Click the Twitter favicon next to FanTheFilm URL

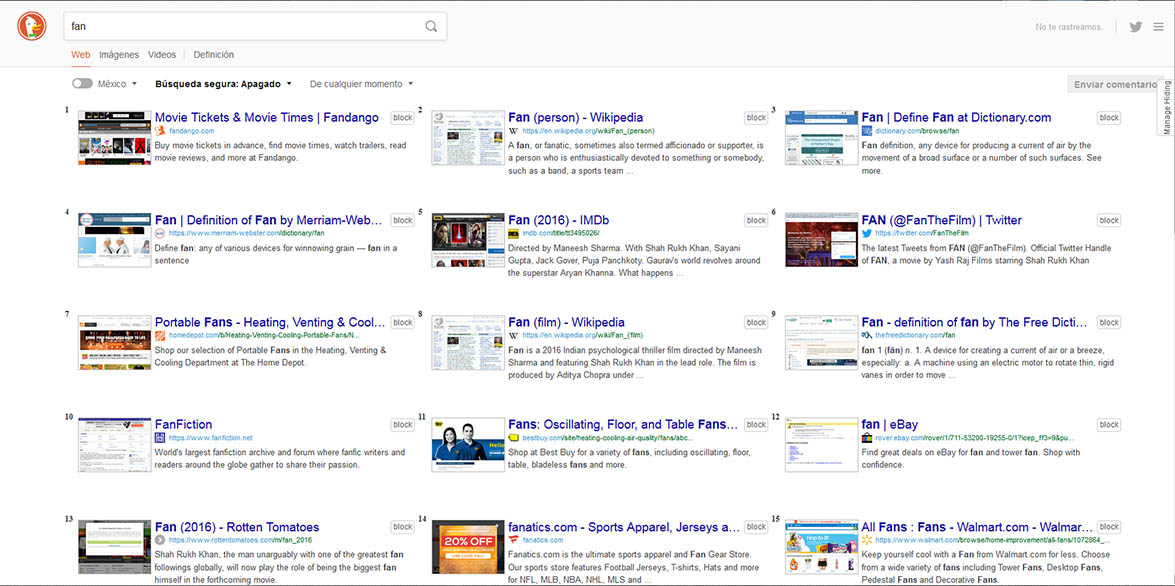[867, 233]
